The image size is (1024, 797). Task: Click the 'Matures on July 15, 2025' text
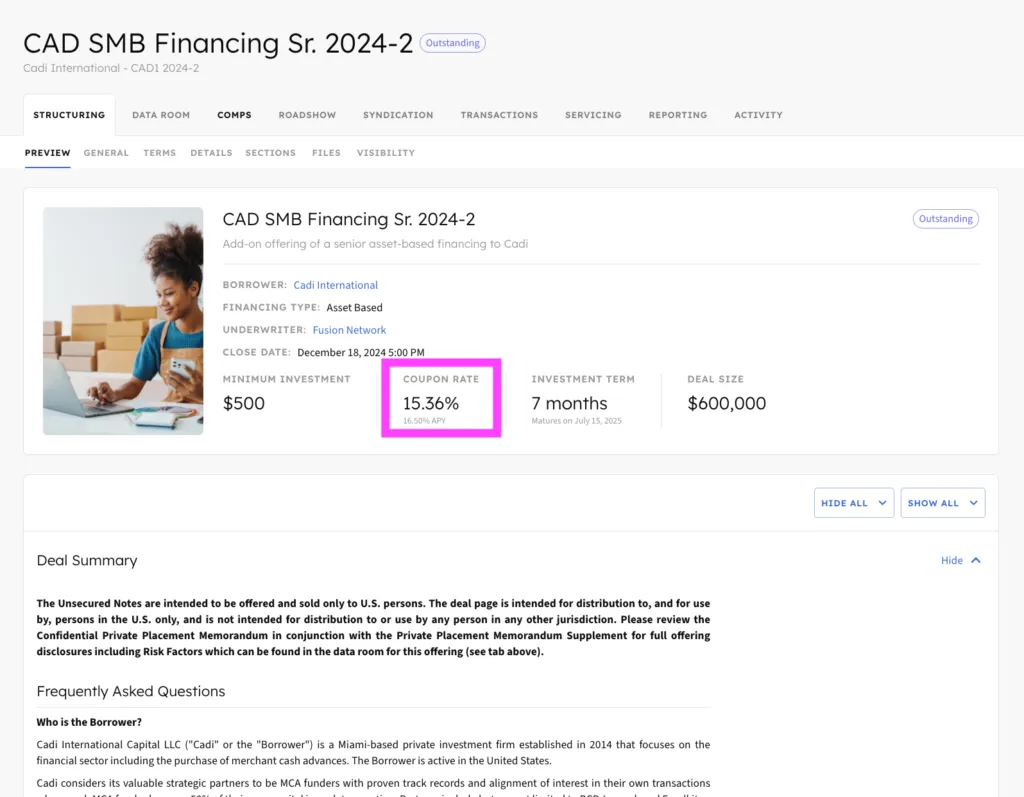click(576, 421)
